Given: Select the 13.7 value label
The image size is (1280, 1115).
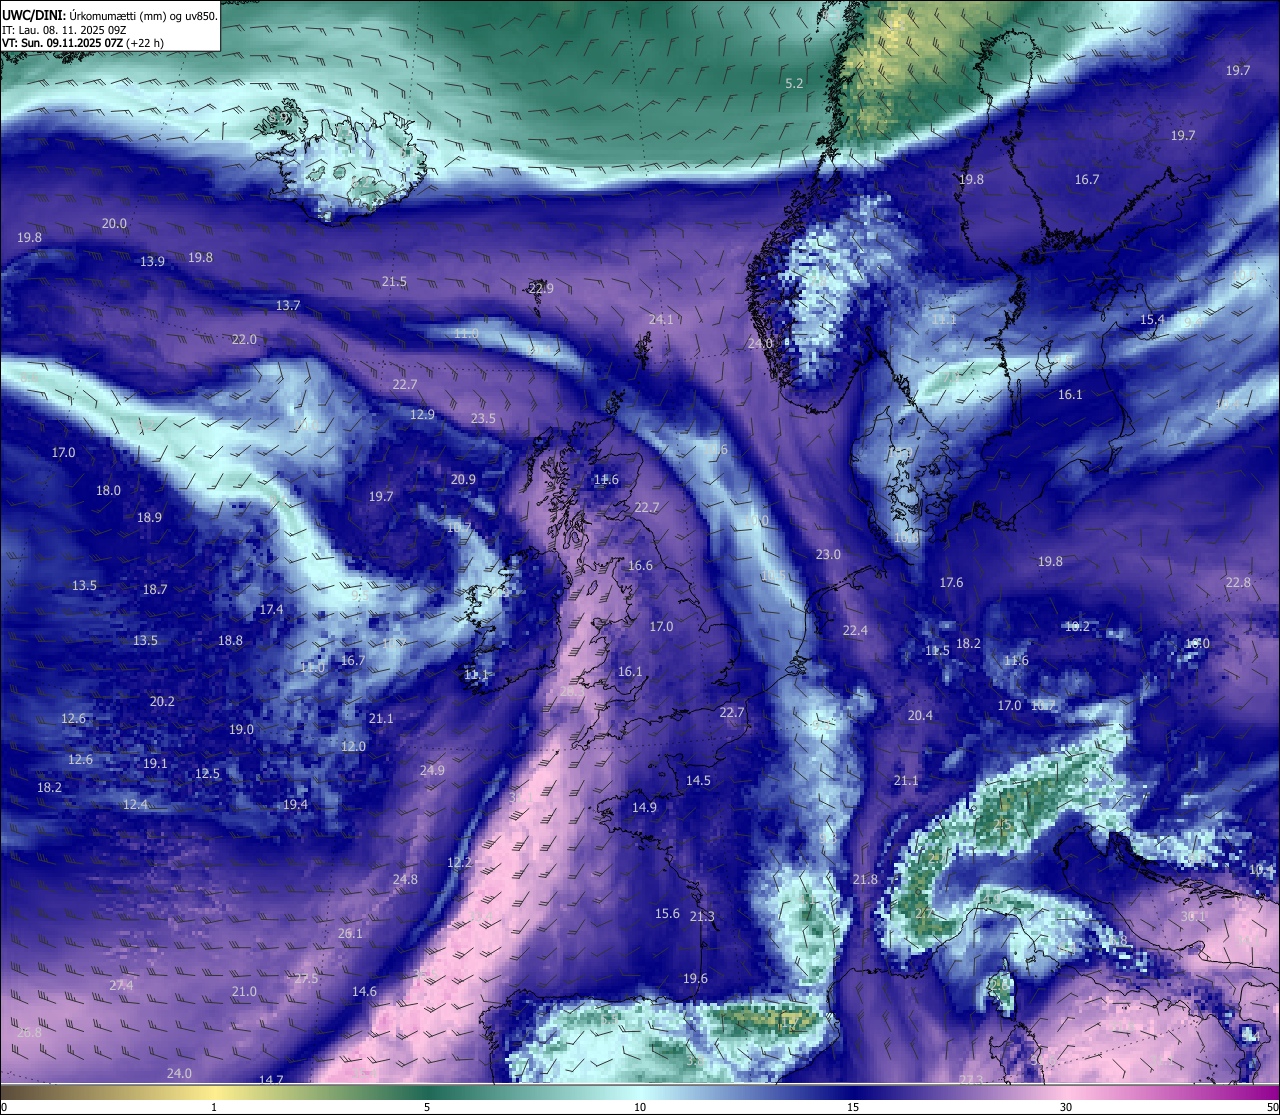Looking at the screenshot, I should 288,306.
